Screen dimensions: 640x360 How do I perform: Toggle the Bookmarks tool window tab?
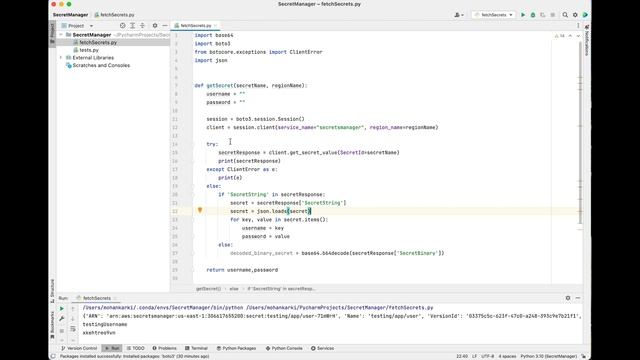[x=52, y=324]
